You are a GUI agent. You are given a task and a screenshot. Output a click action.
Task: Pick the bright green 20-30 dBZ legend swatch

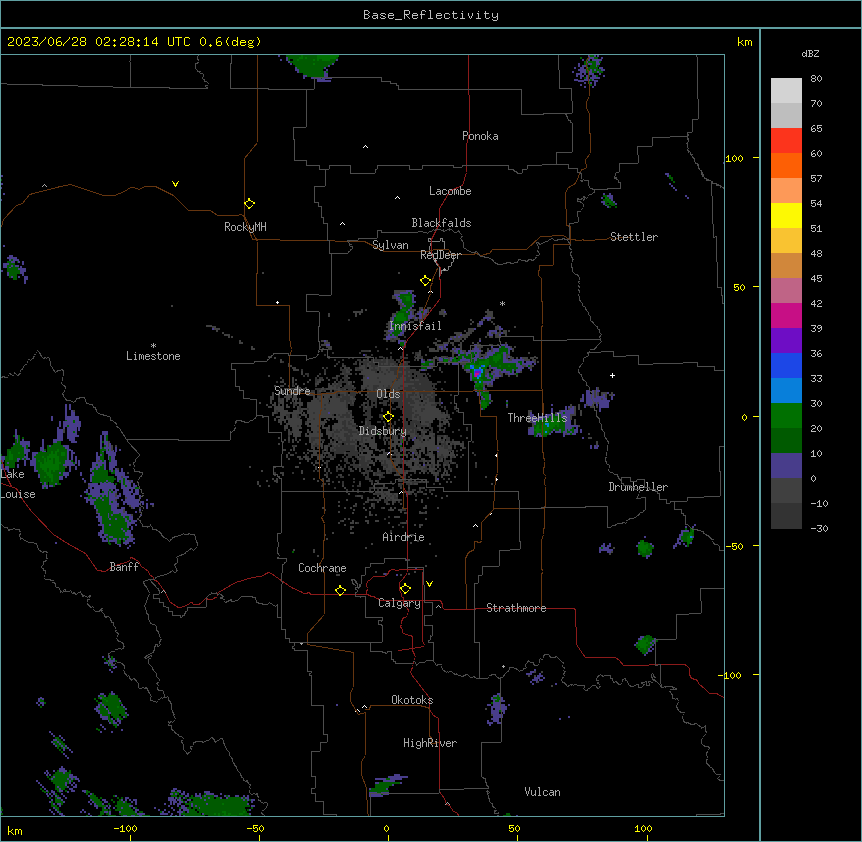coord(786,416)
